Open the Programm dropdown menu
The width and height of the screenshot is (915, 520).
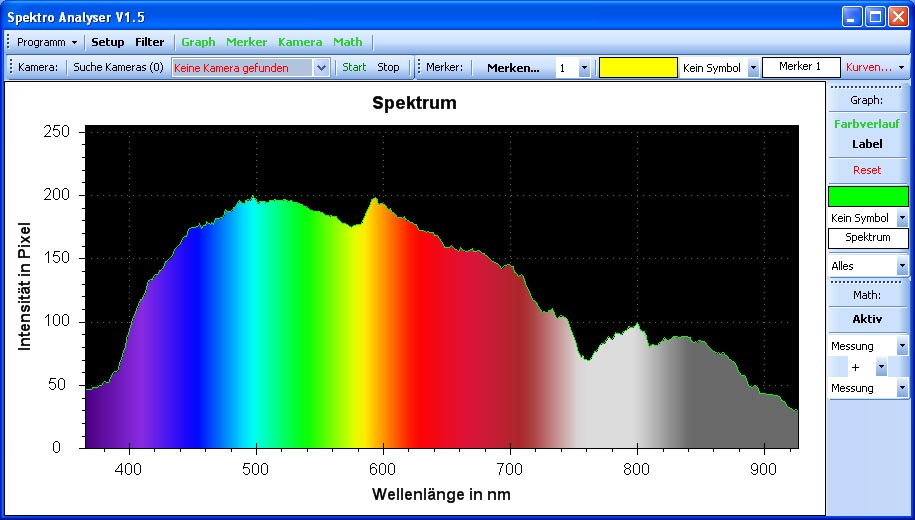point(46,42)
